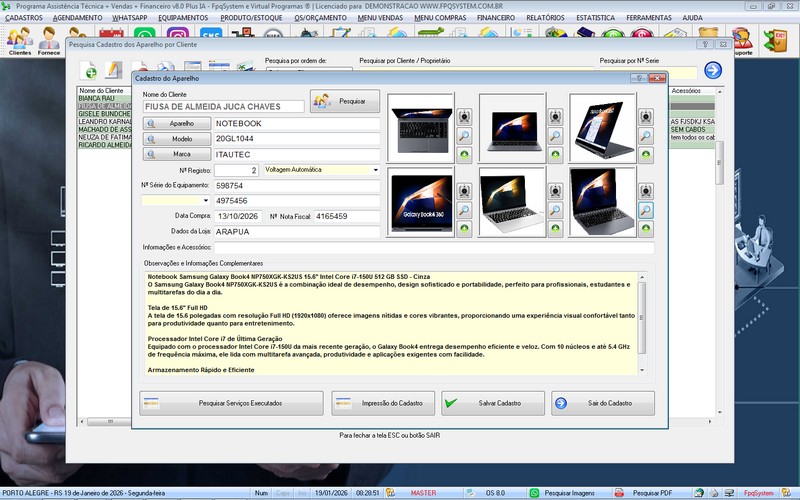Viewport: 800px width, 500px height.
Task: Click the exit door icon in main toolbar
Action: [x=774, y=41]
